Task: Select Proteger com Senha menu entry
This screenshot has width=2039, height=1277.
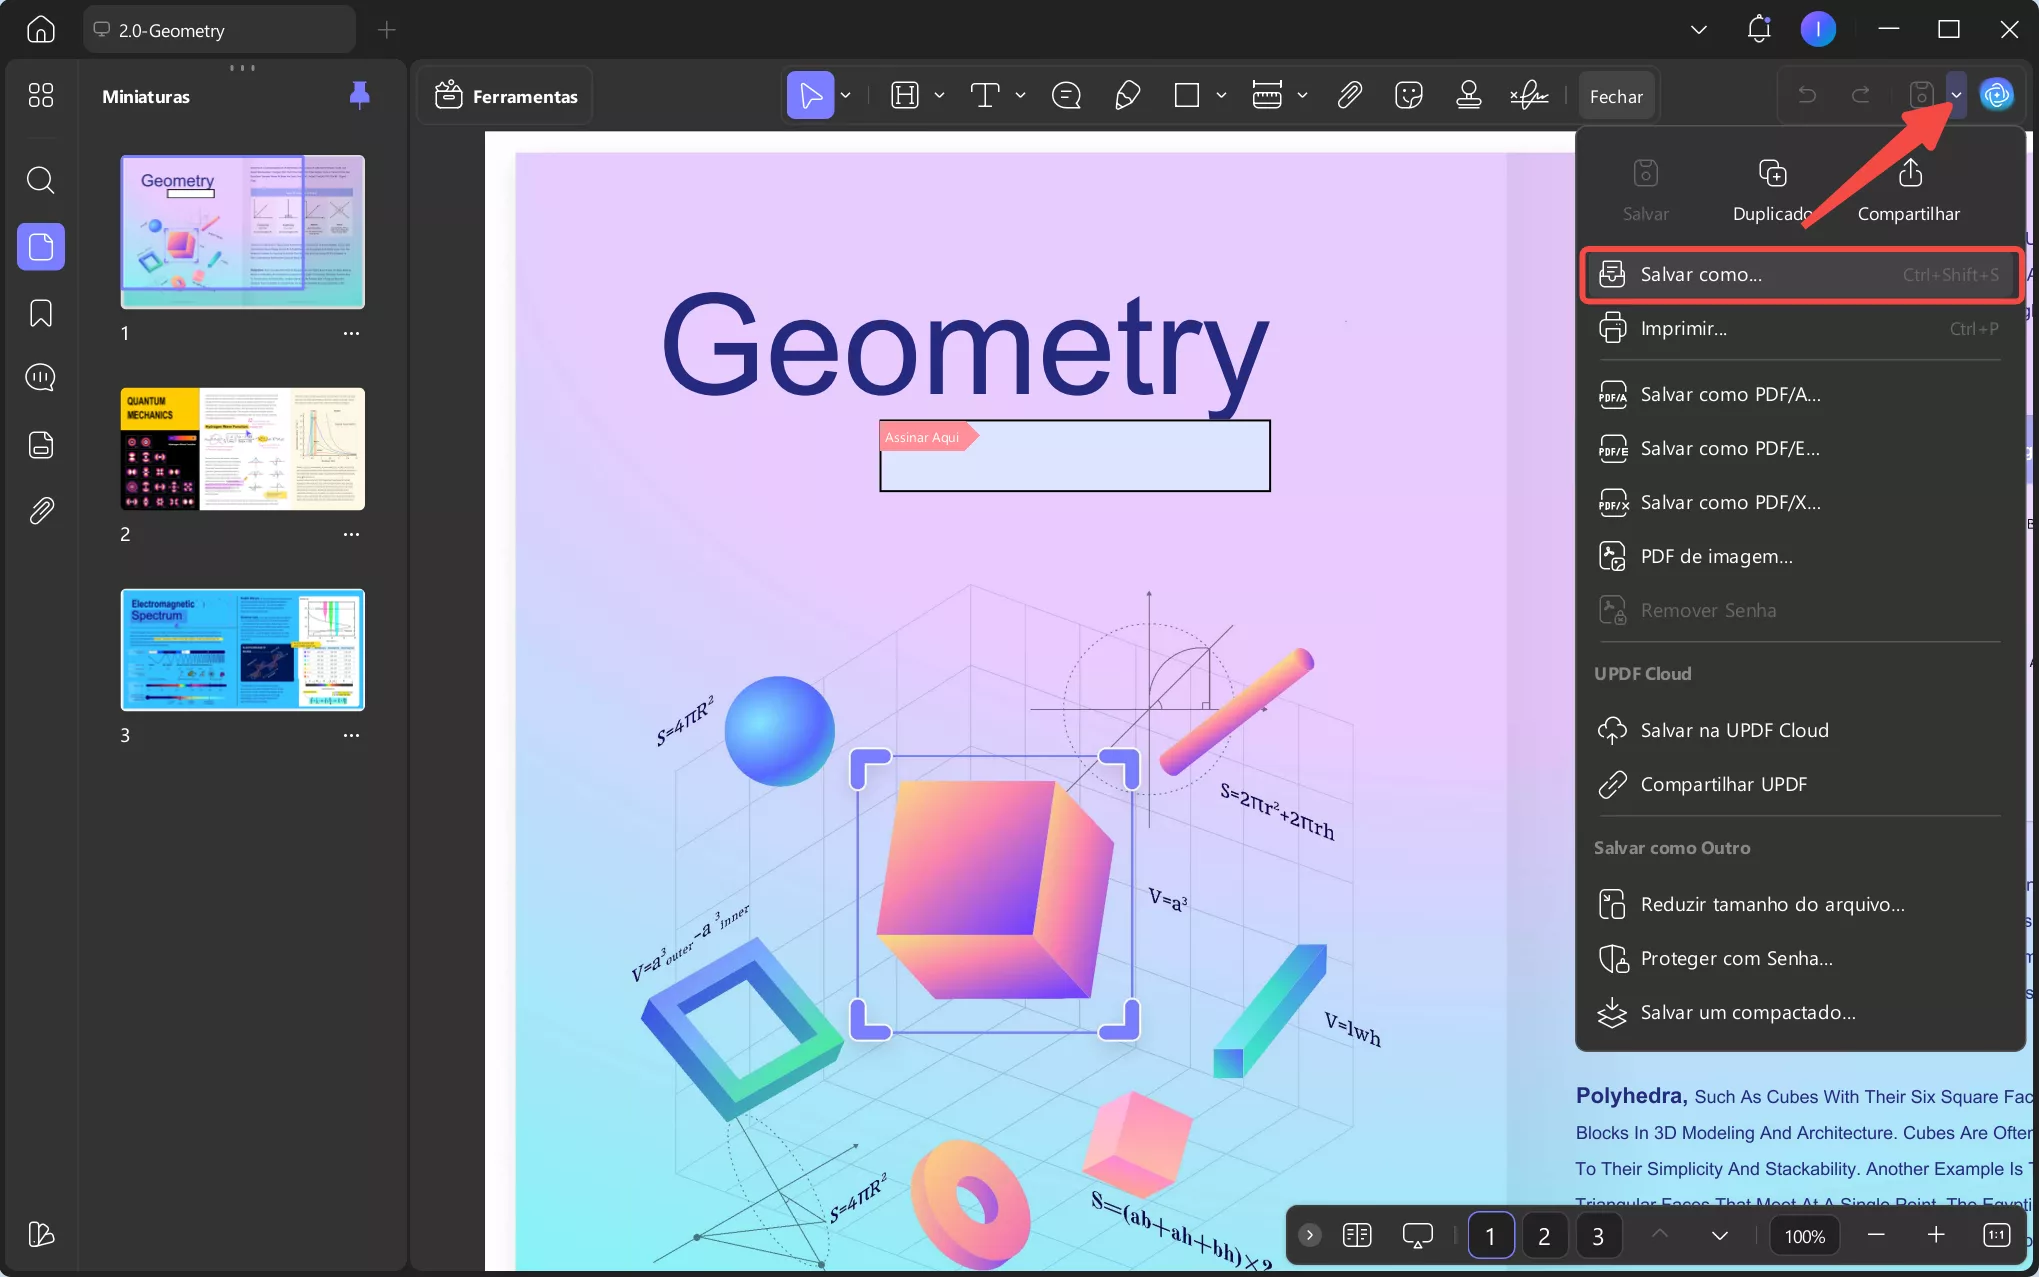Action: [x=1736, y=958]
